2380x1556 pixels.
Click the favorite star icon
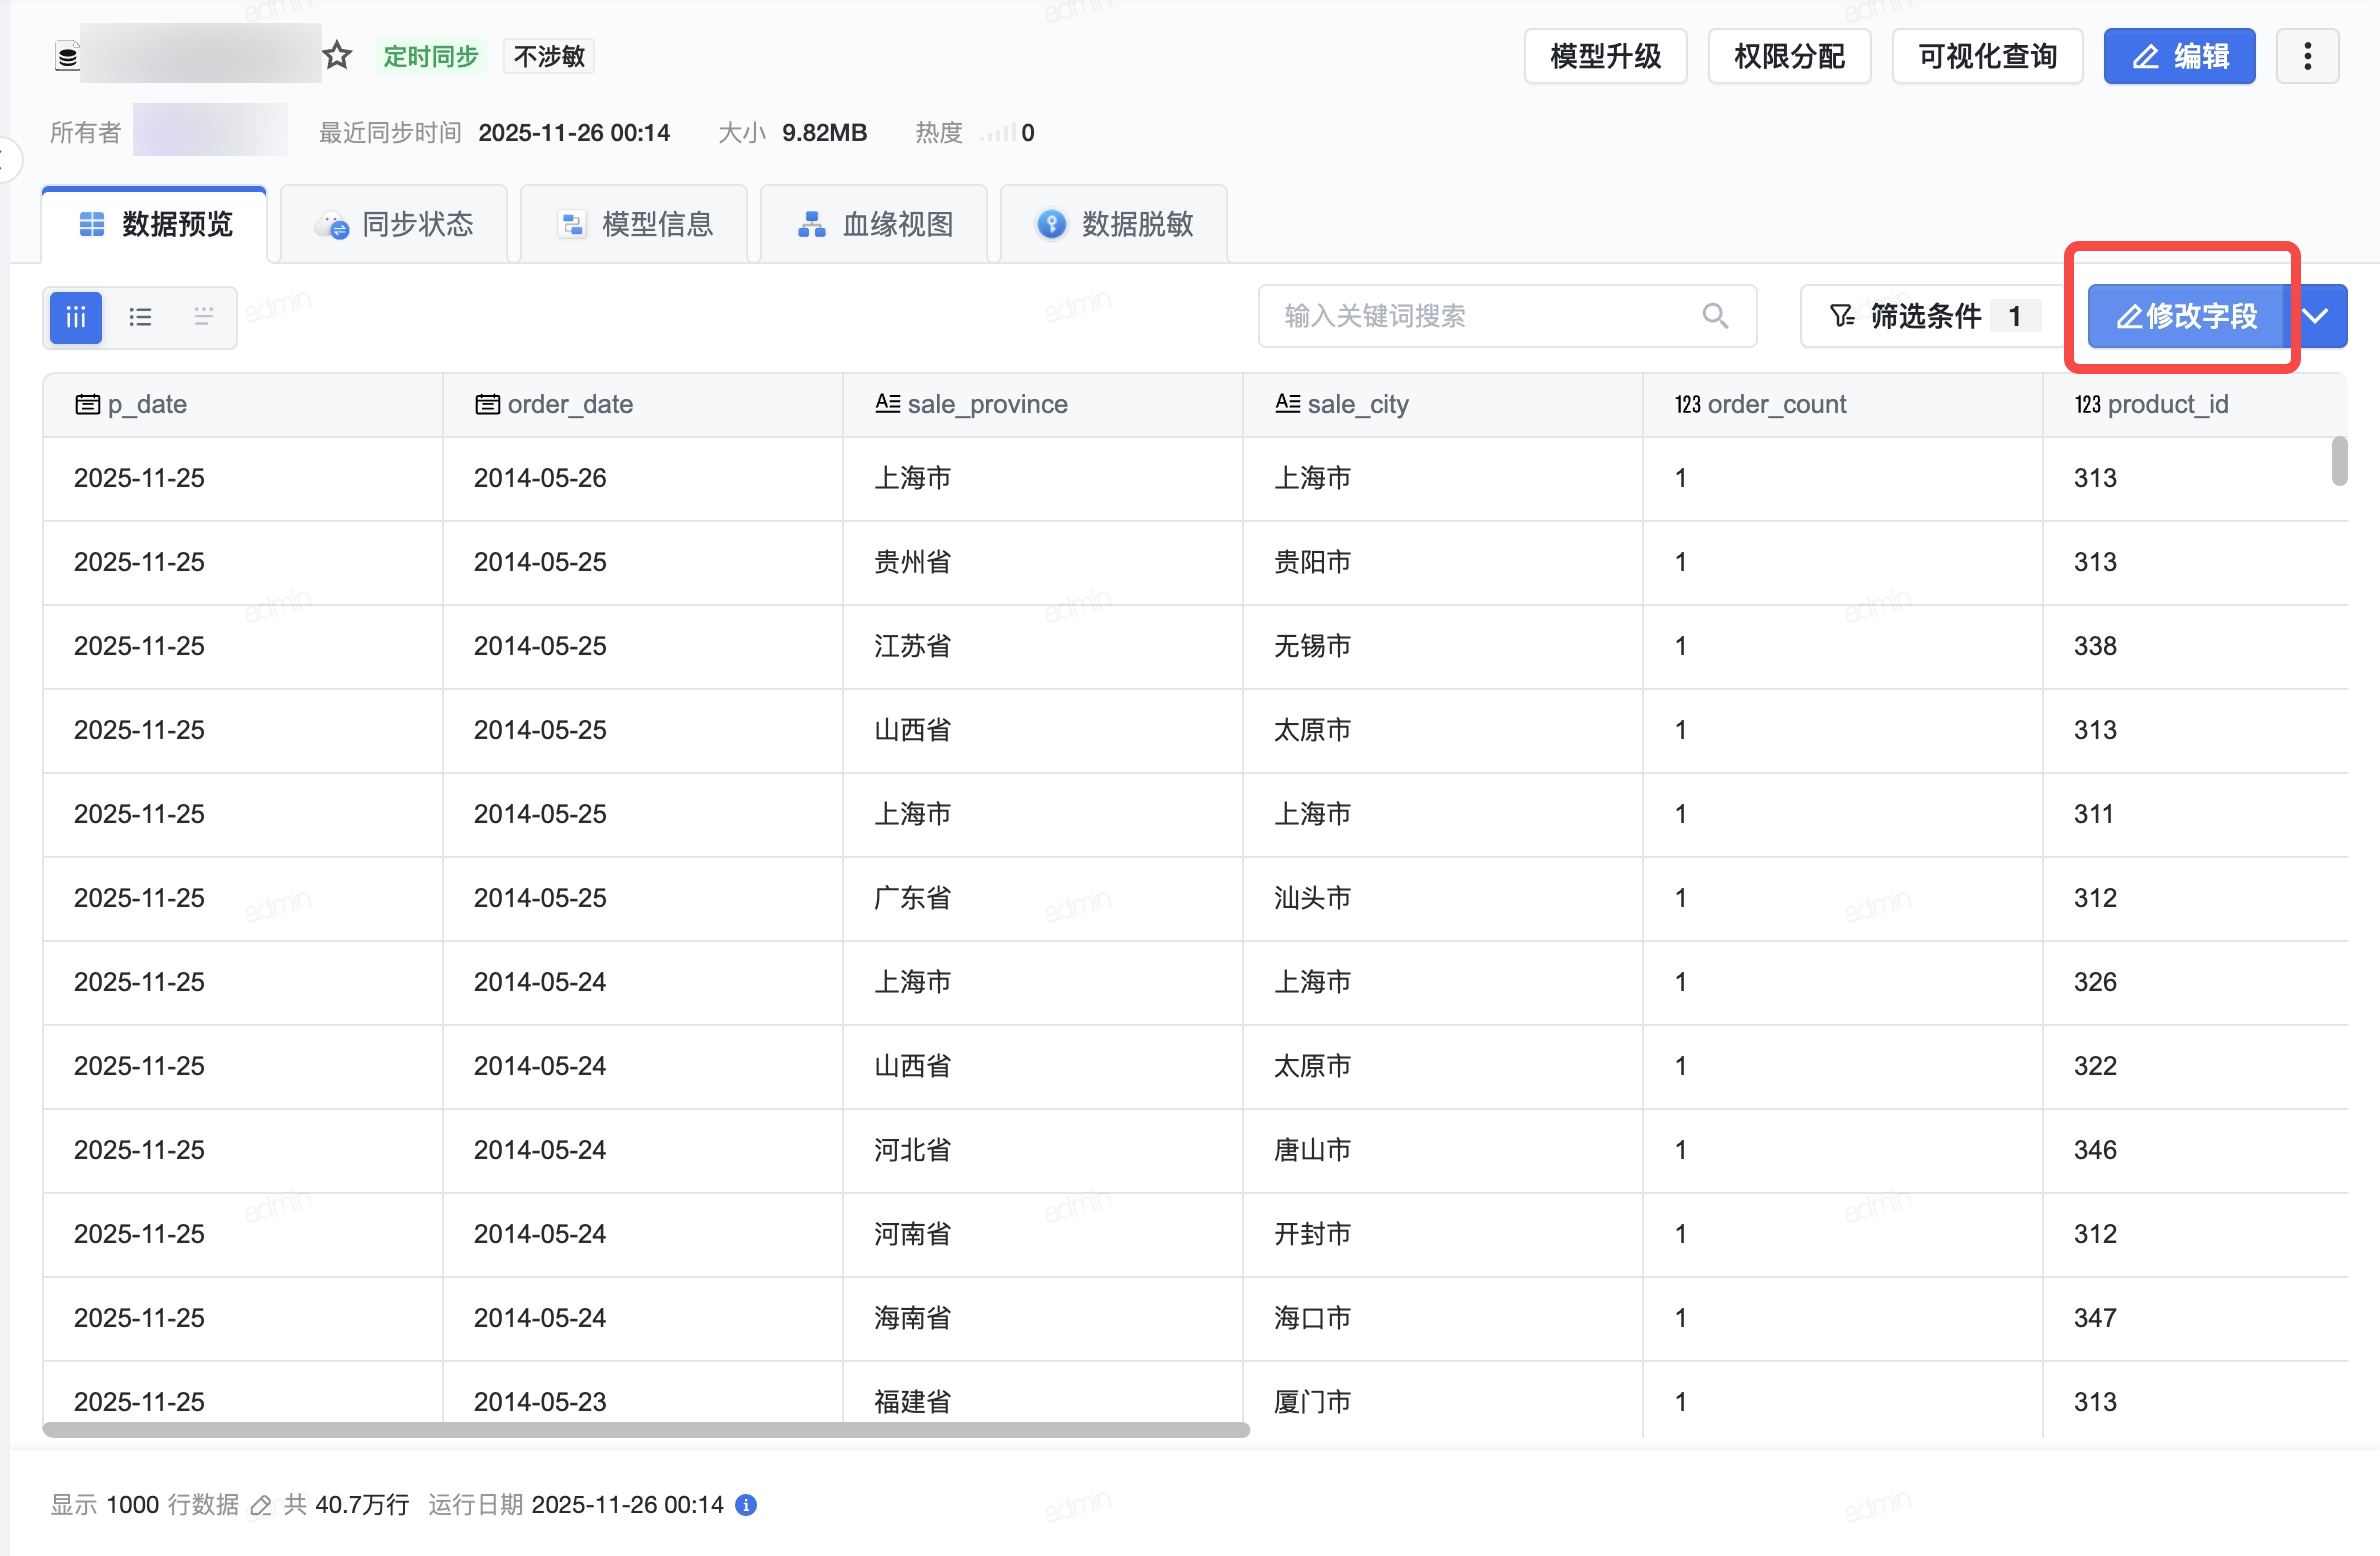[x=337, y=55]
